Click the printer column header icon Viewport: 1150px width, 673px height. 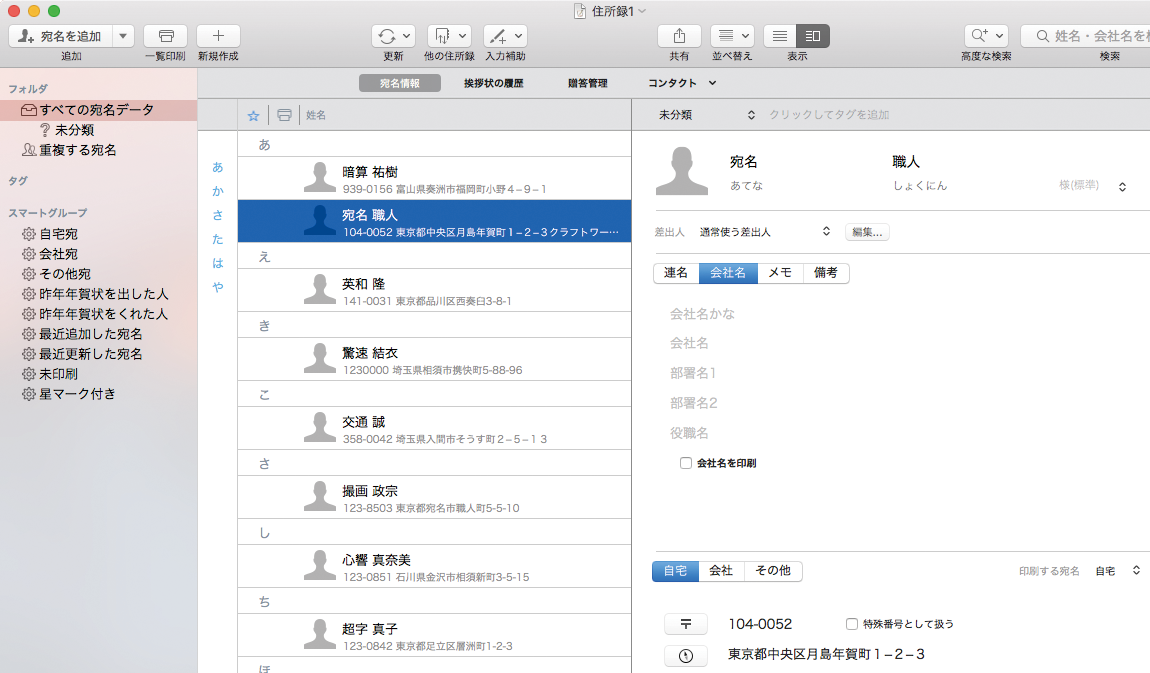[x=284, y=115]
